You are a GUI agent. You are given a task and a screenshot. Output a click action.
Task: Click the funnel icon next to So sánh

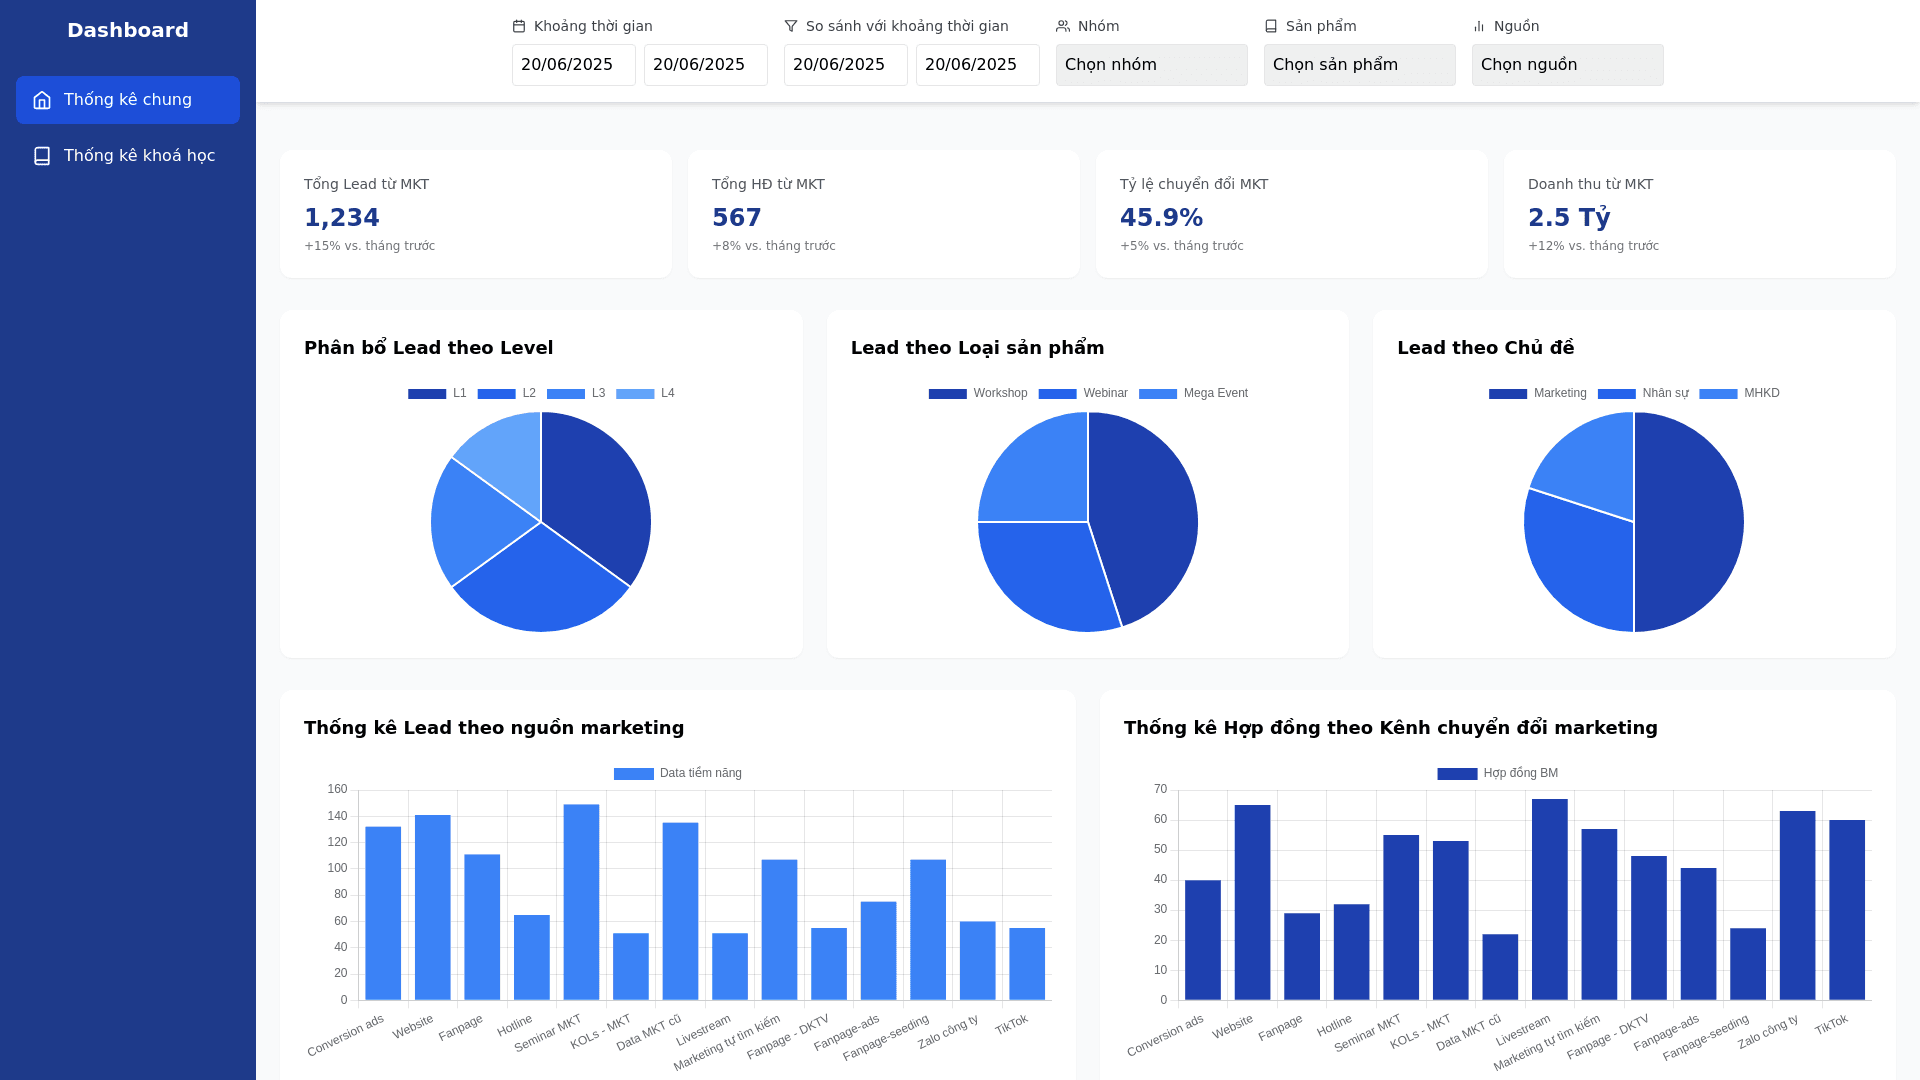coord(791,27)
